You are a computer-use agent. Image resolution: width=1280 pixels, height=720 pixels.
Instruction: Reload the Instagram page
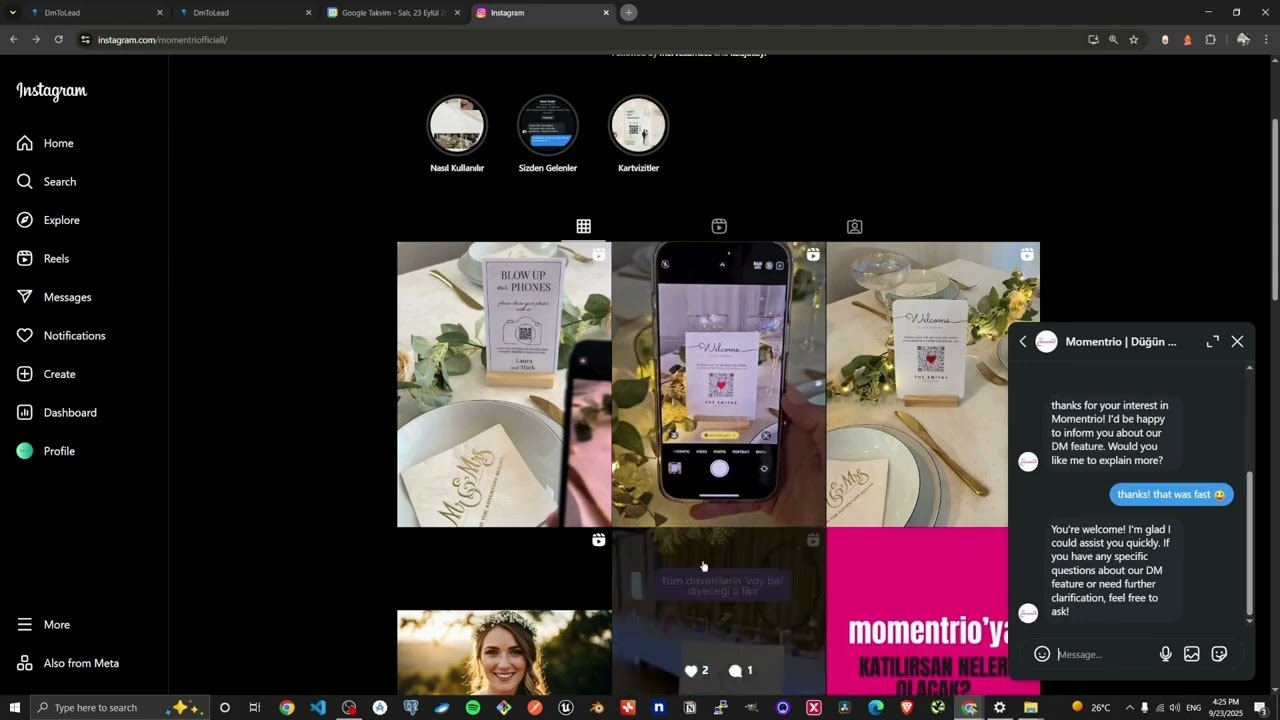(59, 40)
